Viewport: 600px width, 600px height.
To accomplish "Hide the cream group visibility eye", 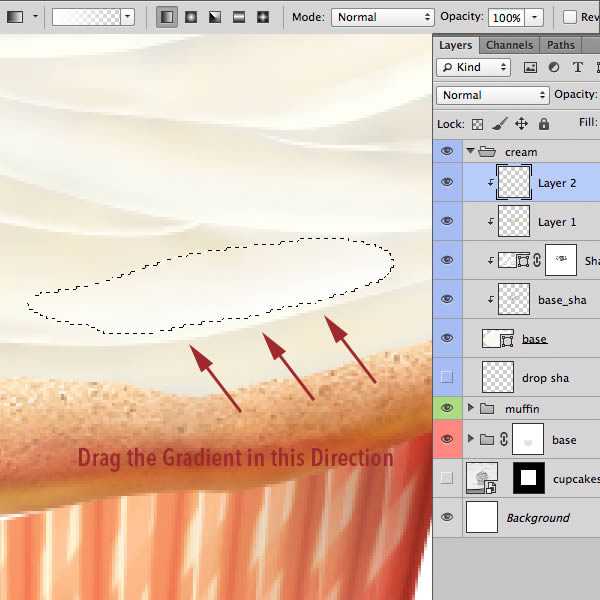I will pos(447,151).
